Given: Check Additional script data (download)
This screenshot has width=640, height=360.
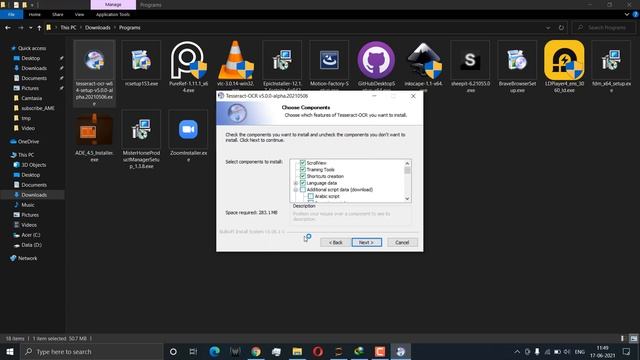Looking at the screenshot, I should pyautogui.click(x=303, y=189).
